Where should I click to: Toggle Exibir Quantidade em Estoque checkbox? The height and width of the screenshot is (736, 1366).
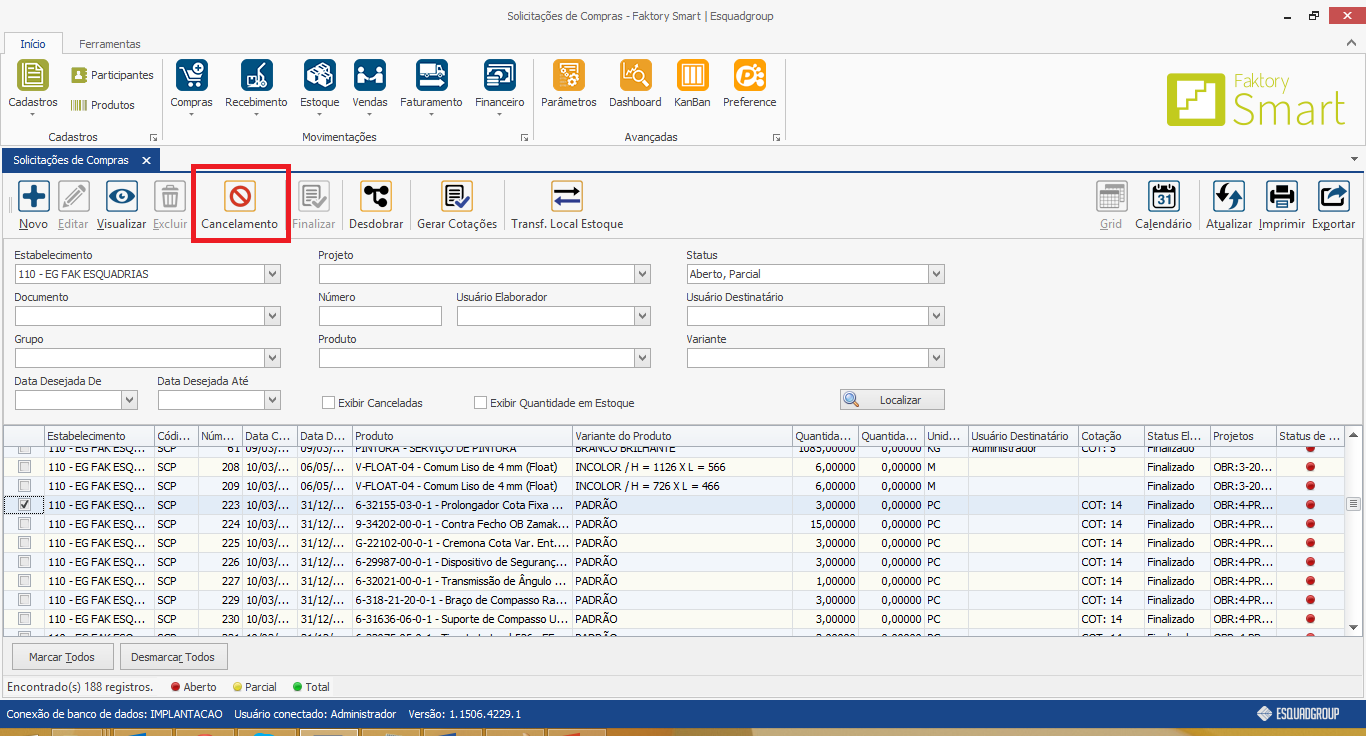tap(481, 403)
